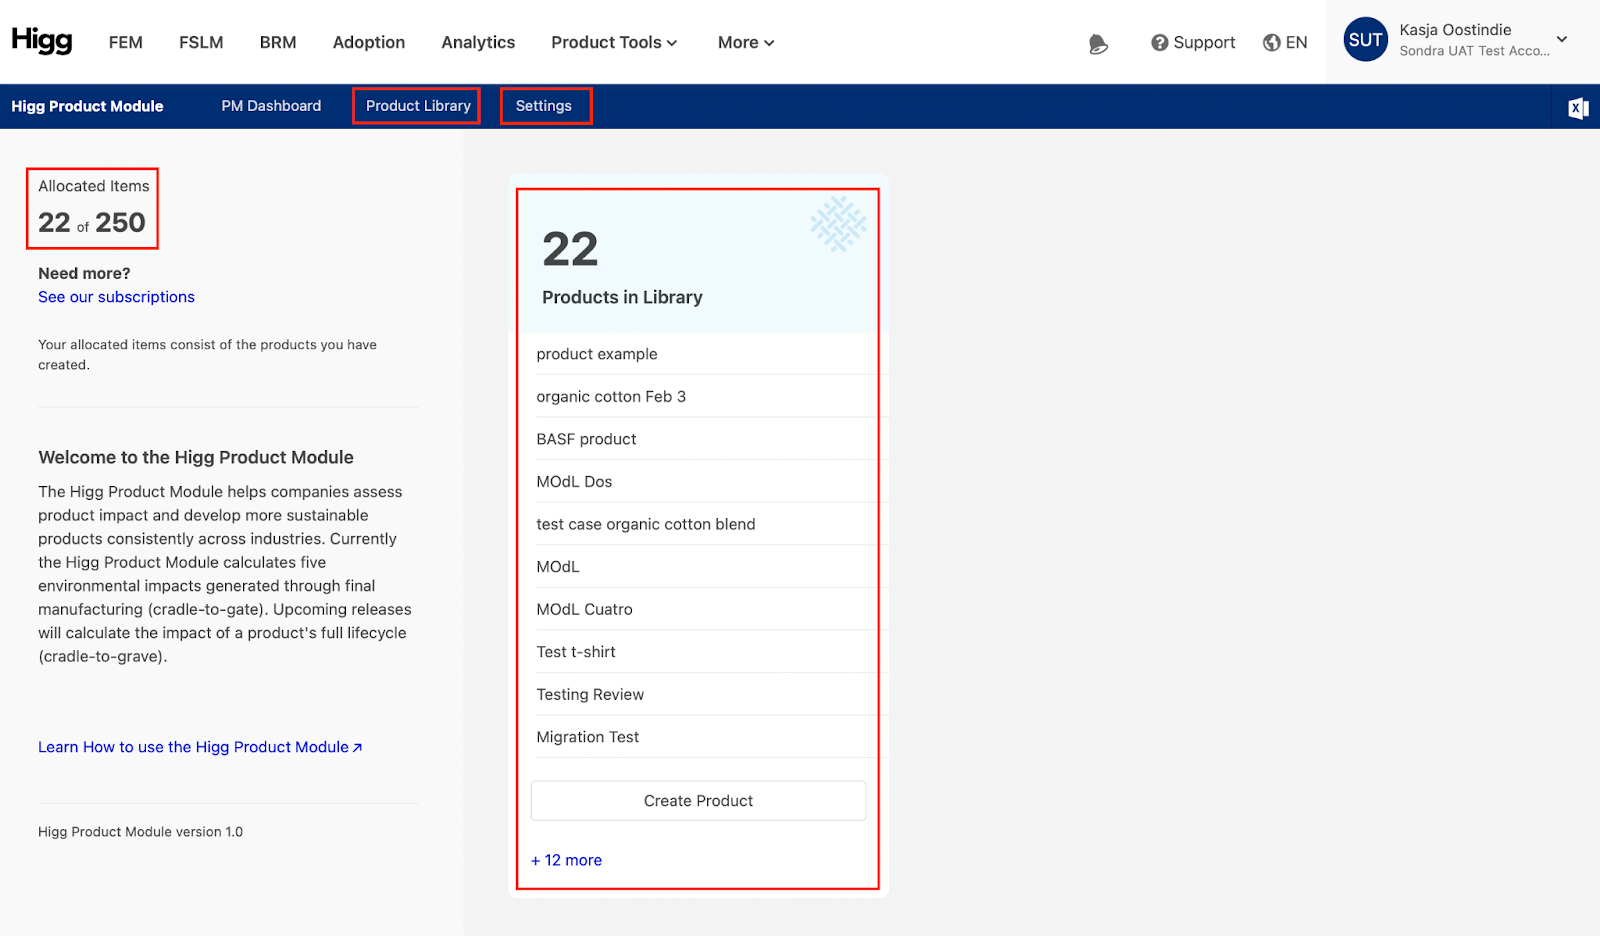This screenshot has height=936, width=1600.
Task: Open the FEM menu item
Action: pos(126,42)
